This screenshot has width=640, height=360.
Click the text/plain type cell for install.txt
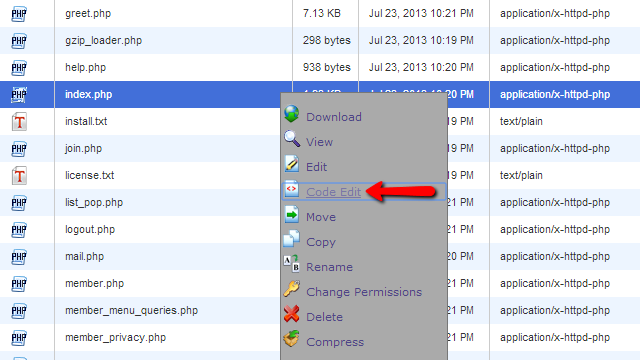click(521, 121)
